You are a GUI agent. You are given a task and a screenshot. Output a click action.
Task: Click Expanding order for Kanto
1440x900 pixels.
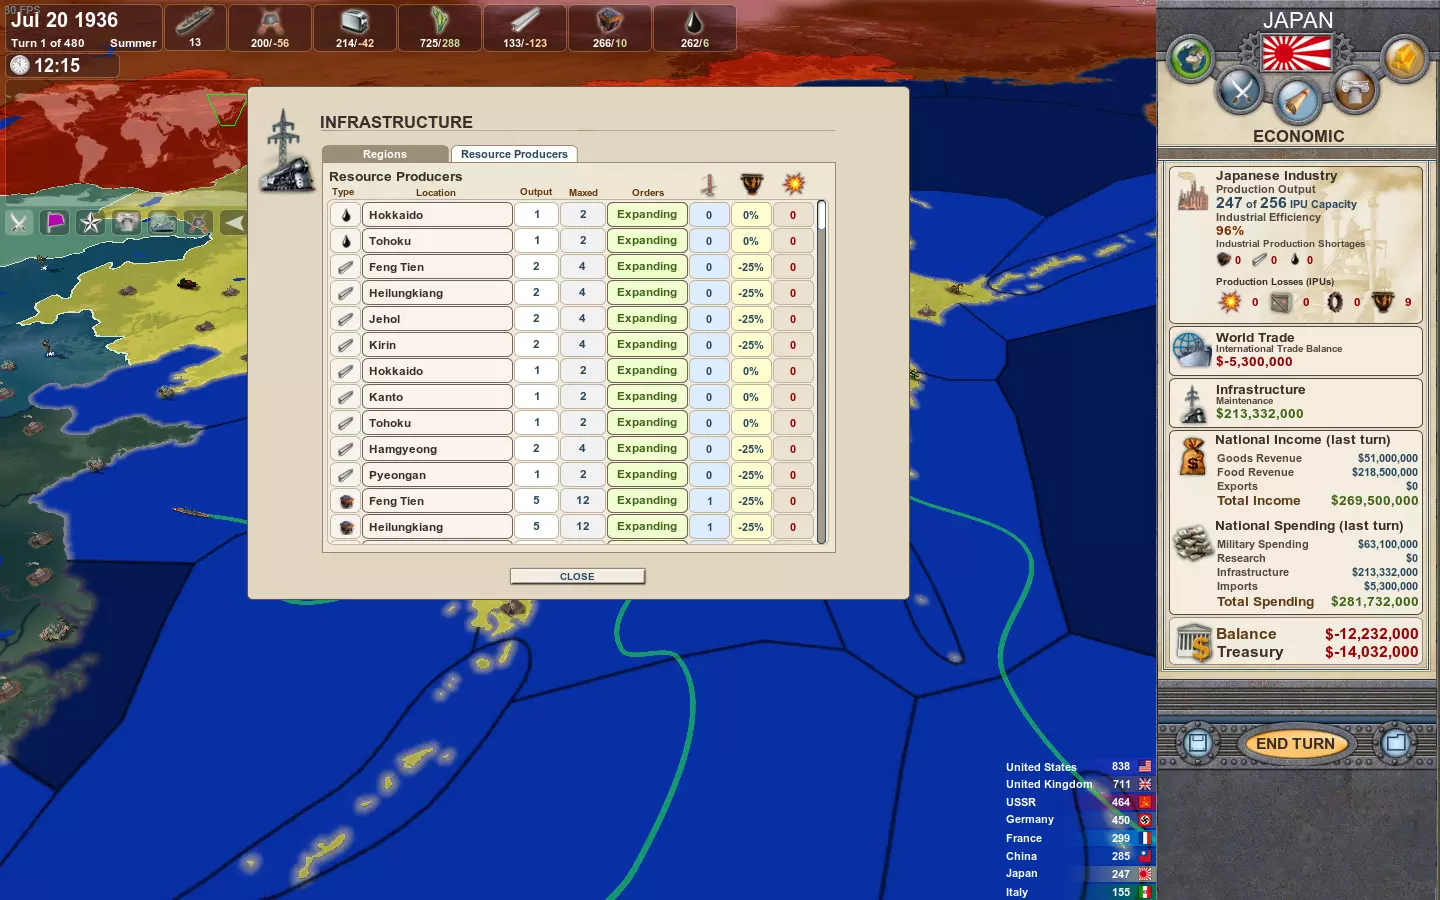click(647, 397)
